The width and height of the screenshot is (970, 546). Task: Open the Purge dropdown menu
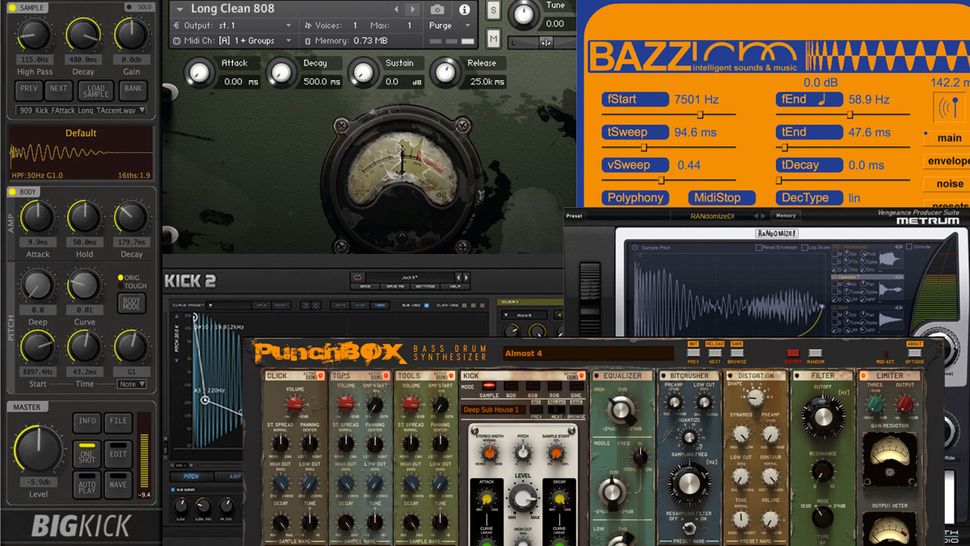(451, 25)
